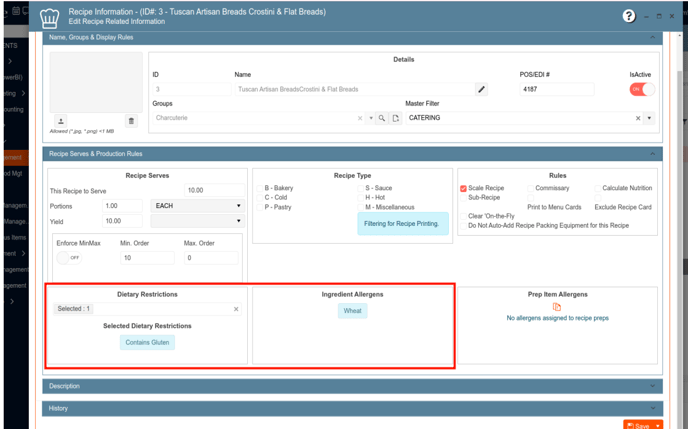This screenshot has height=429, width=688.
Task: Open the Master Filter dropdown arrow
Action: tap(649, 118)
